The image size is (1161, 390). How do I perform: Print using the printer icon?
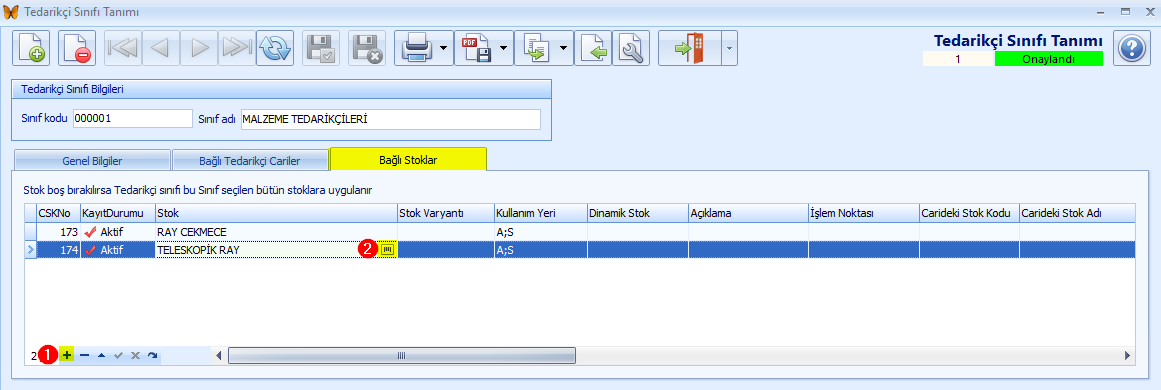pos(415,49)
